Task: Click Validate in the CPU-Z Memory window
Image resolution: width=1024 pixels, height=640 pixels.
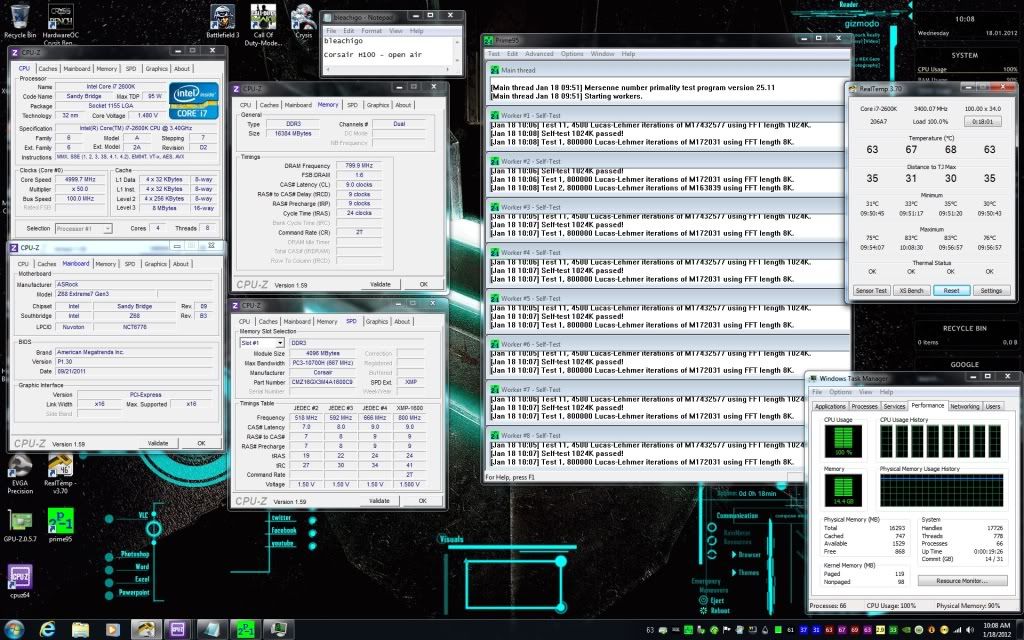Action: coord(380,284)
